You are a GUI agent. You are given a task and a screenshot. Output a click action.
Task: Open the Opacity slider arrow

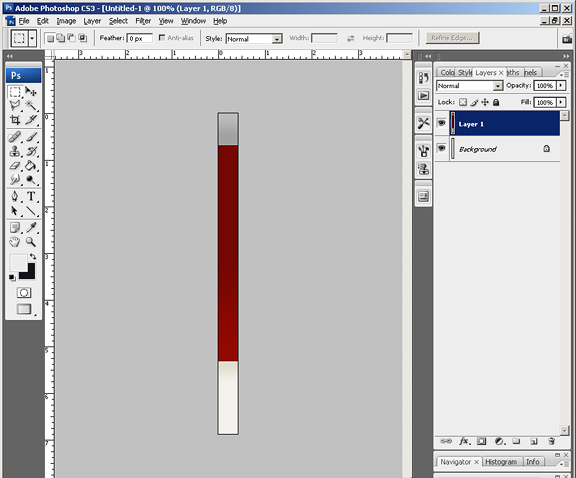[561, 86]
